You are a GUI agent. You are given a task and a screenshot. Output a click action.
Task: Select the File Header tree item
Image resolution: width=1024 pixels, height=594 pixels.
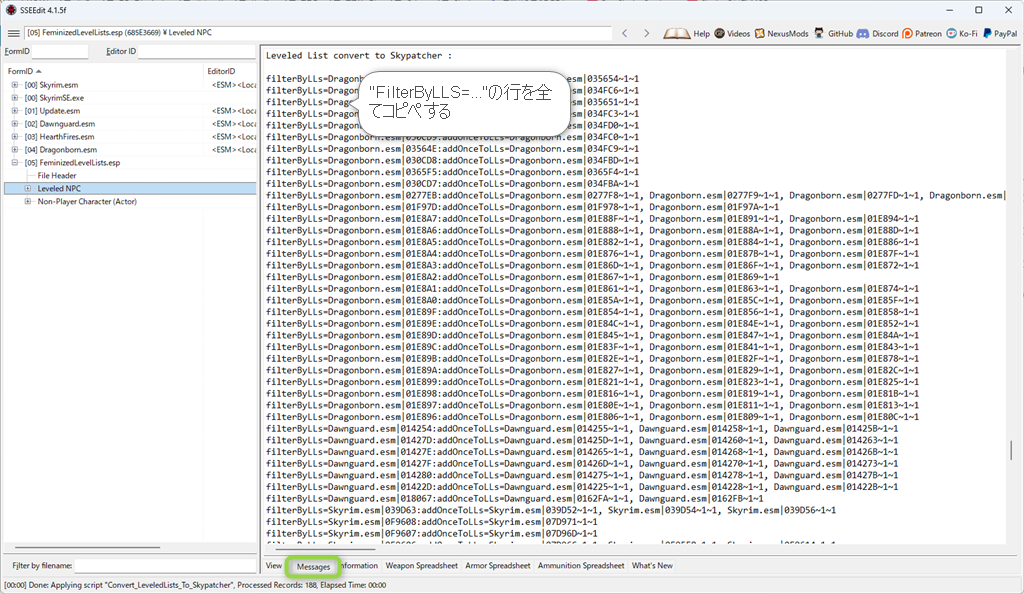(x=57, y=175)
